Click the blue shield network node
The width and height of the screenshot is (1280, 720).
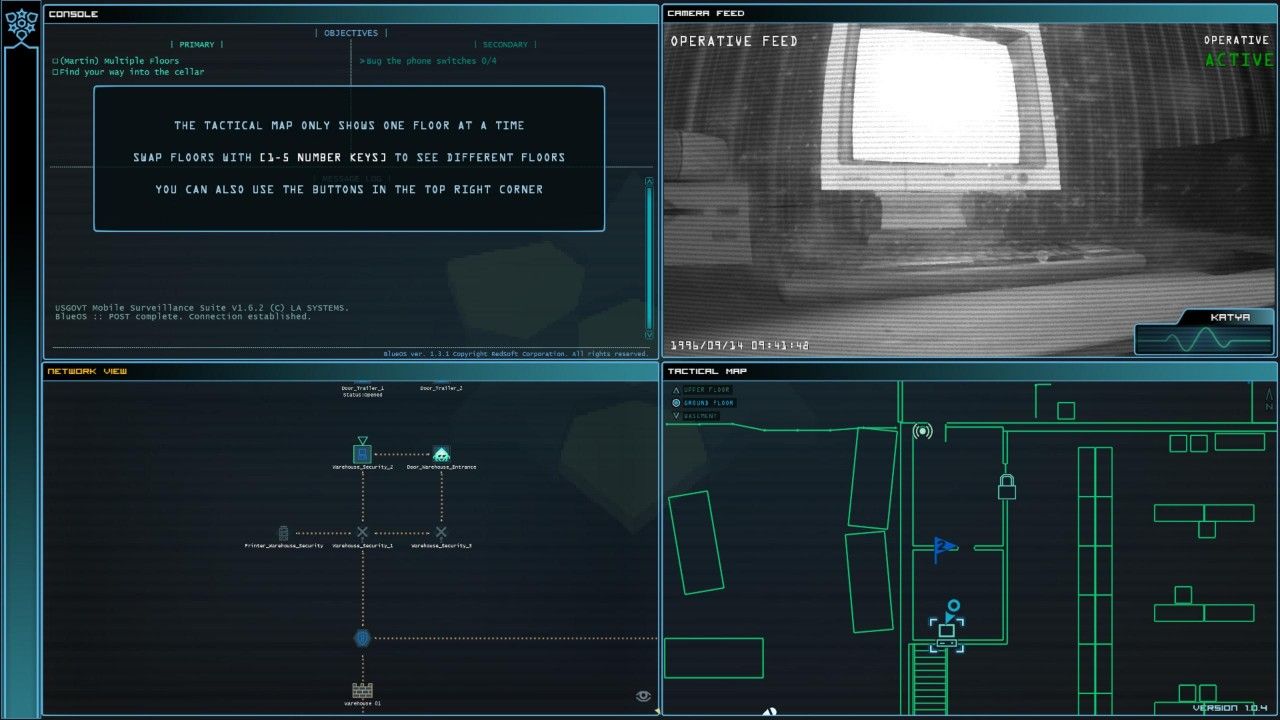[362, 638]
